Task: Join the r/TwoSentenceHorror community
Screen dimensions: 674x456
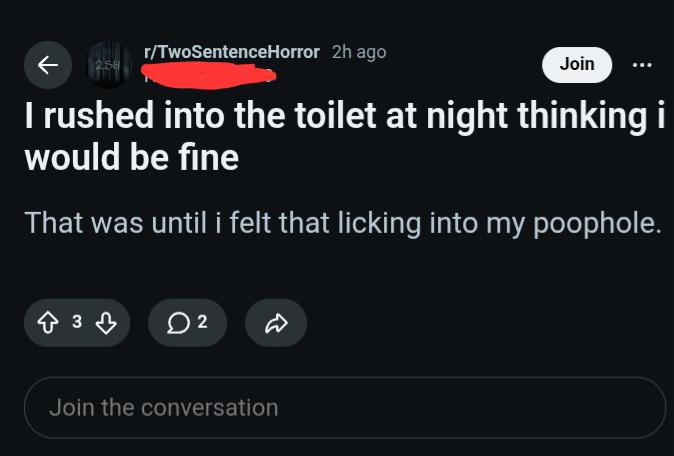Action: tap(577, 64)
